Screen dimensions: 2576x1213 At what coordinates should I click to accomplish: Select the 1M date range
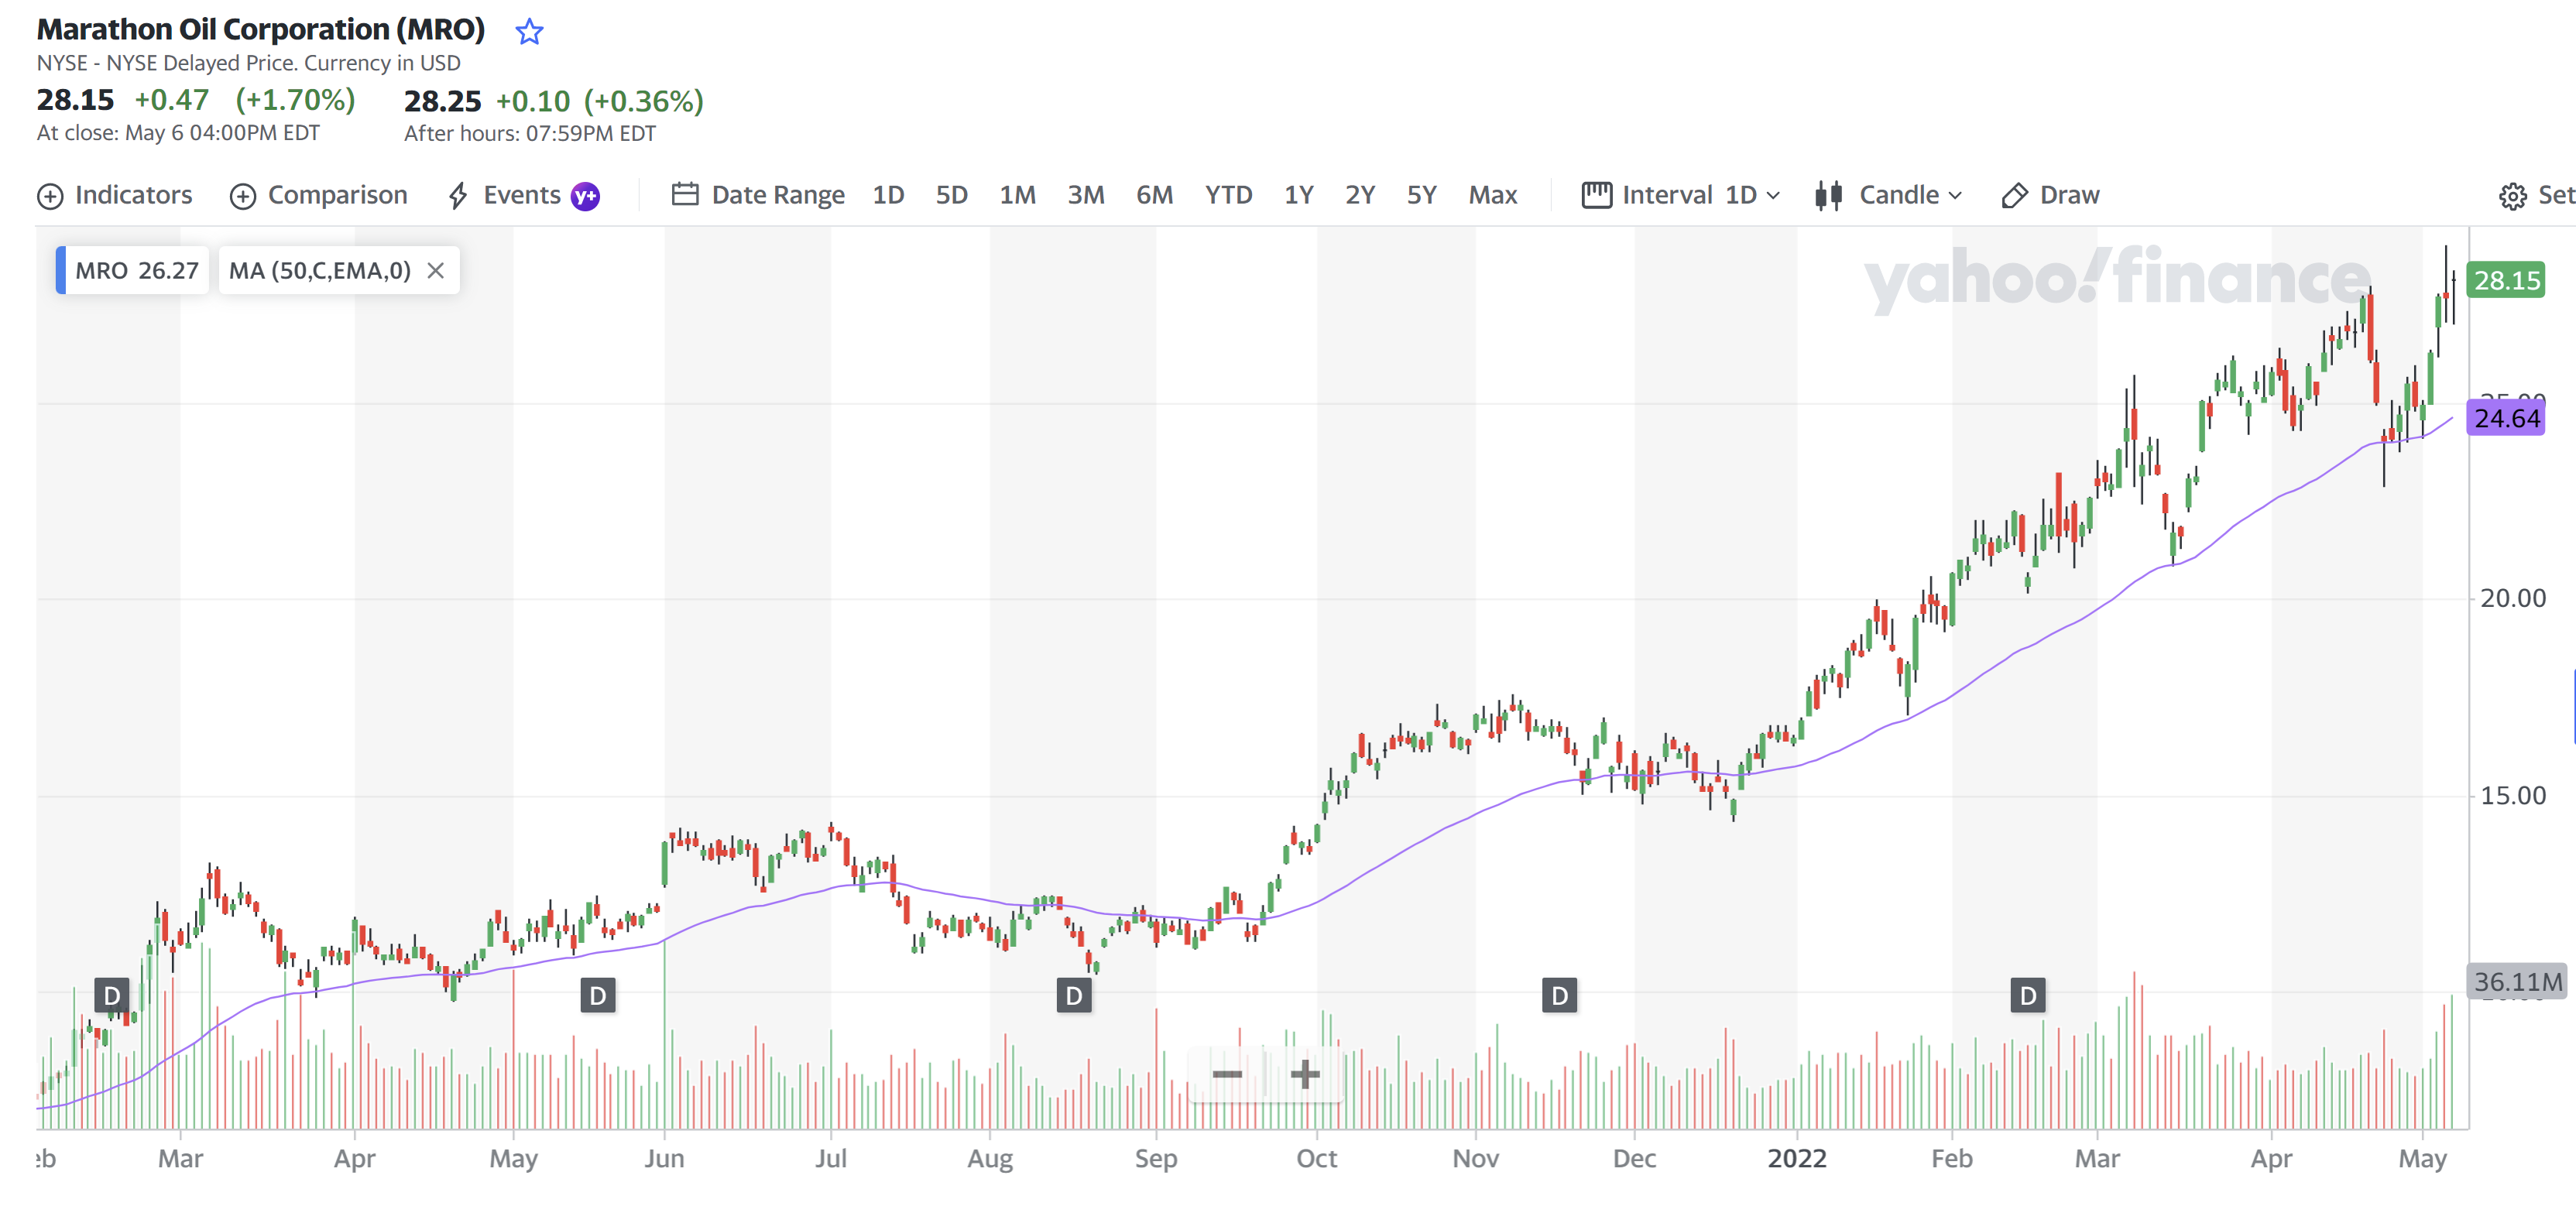click(x=1017, y=195)
